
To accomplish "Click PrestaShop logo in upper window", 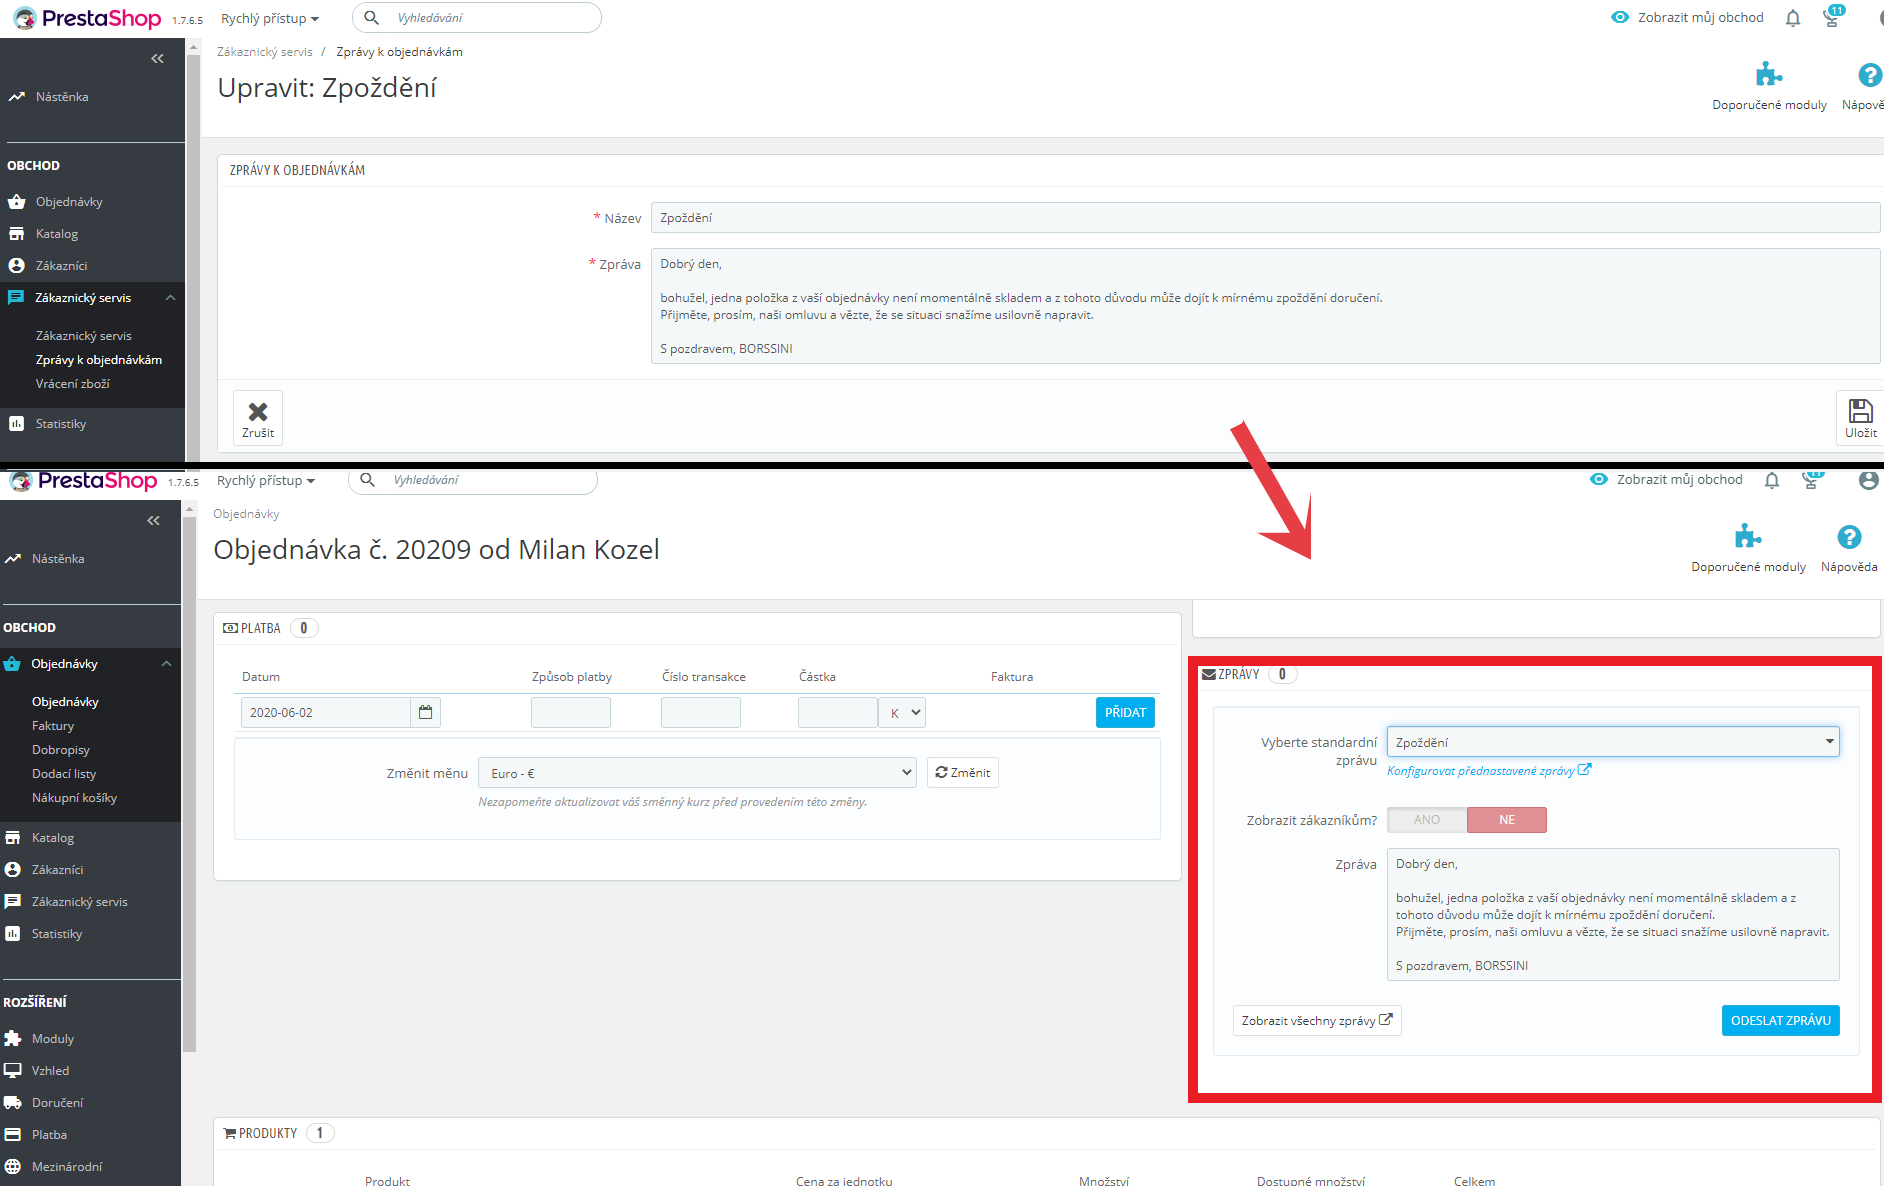I will (x=87, y=18).
